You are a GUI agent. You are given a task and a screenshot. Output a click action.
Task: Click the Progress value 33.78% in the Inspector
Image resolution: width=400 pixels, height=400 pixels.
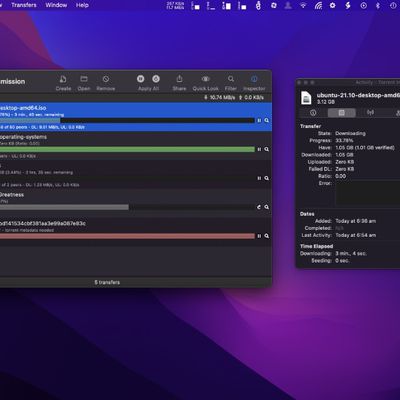click(344, 140)
